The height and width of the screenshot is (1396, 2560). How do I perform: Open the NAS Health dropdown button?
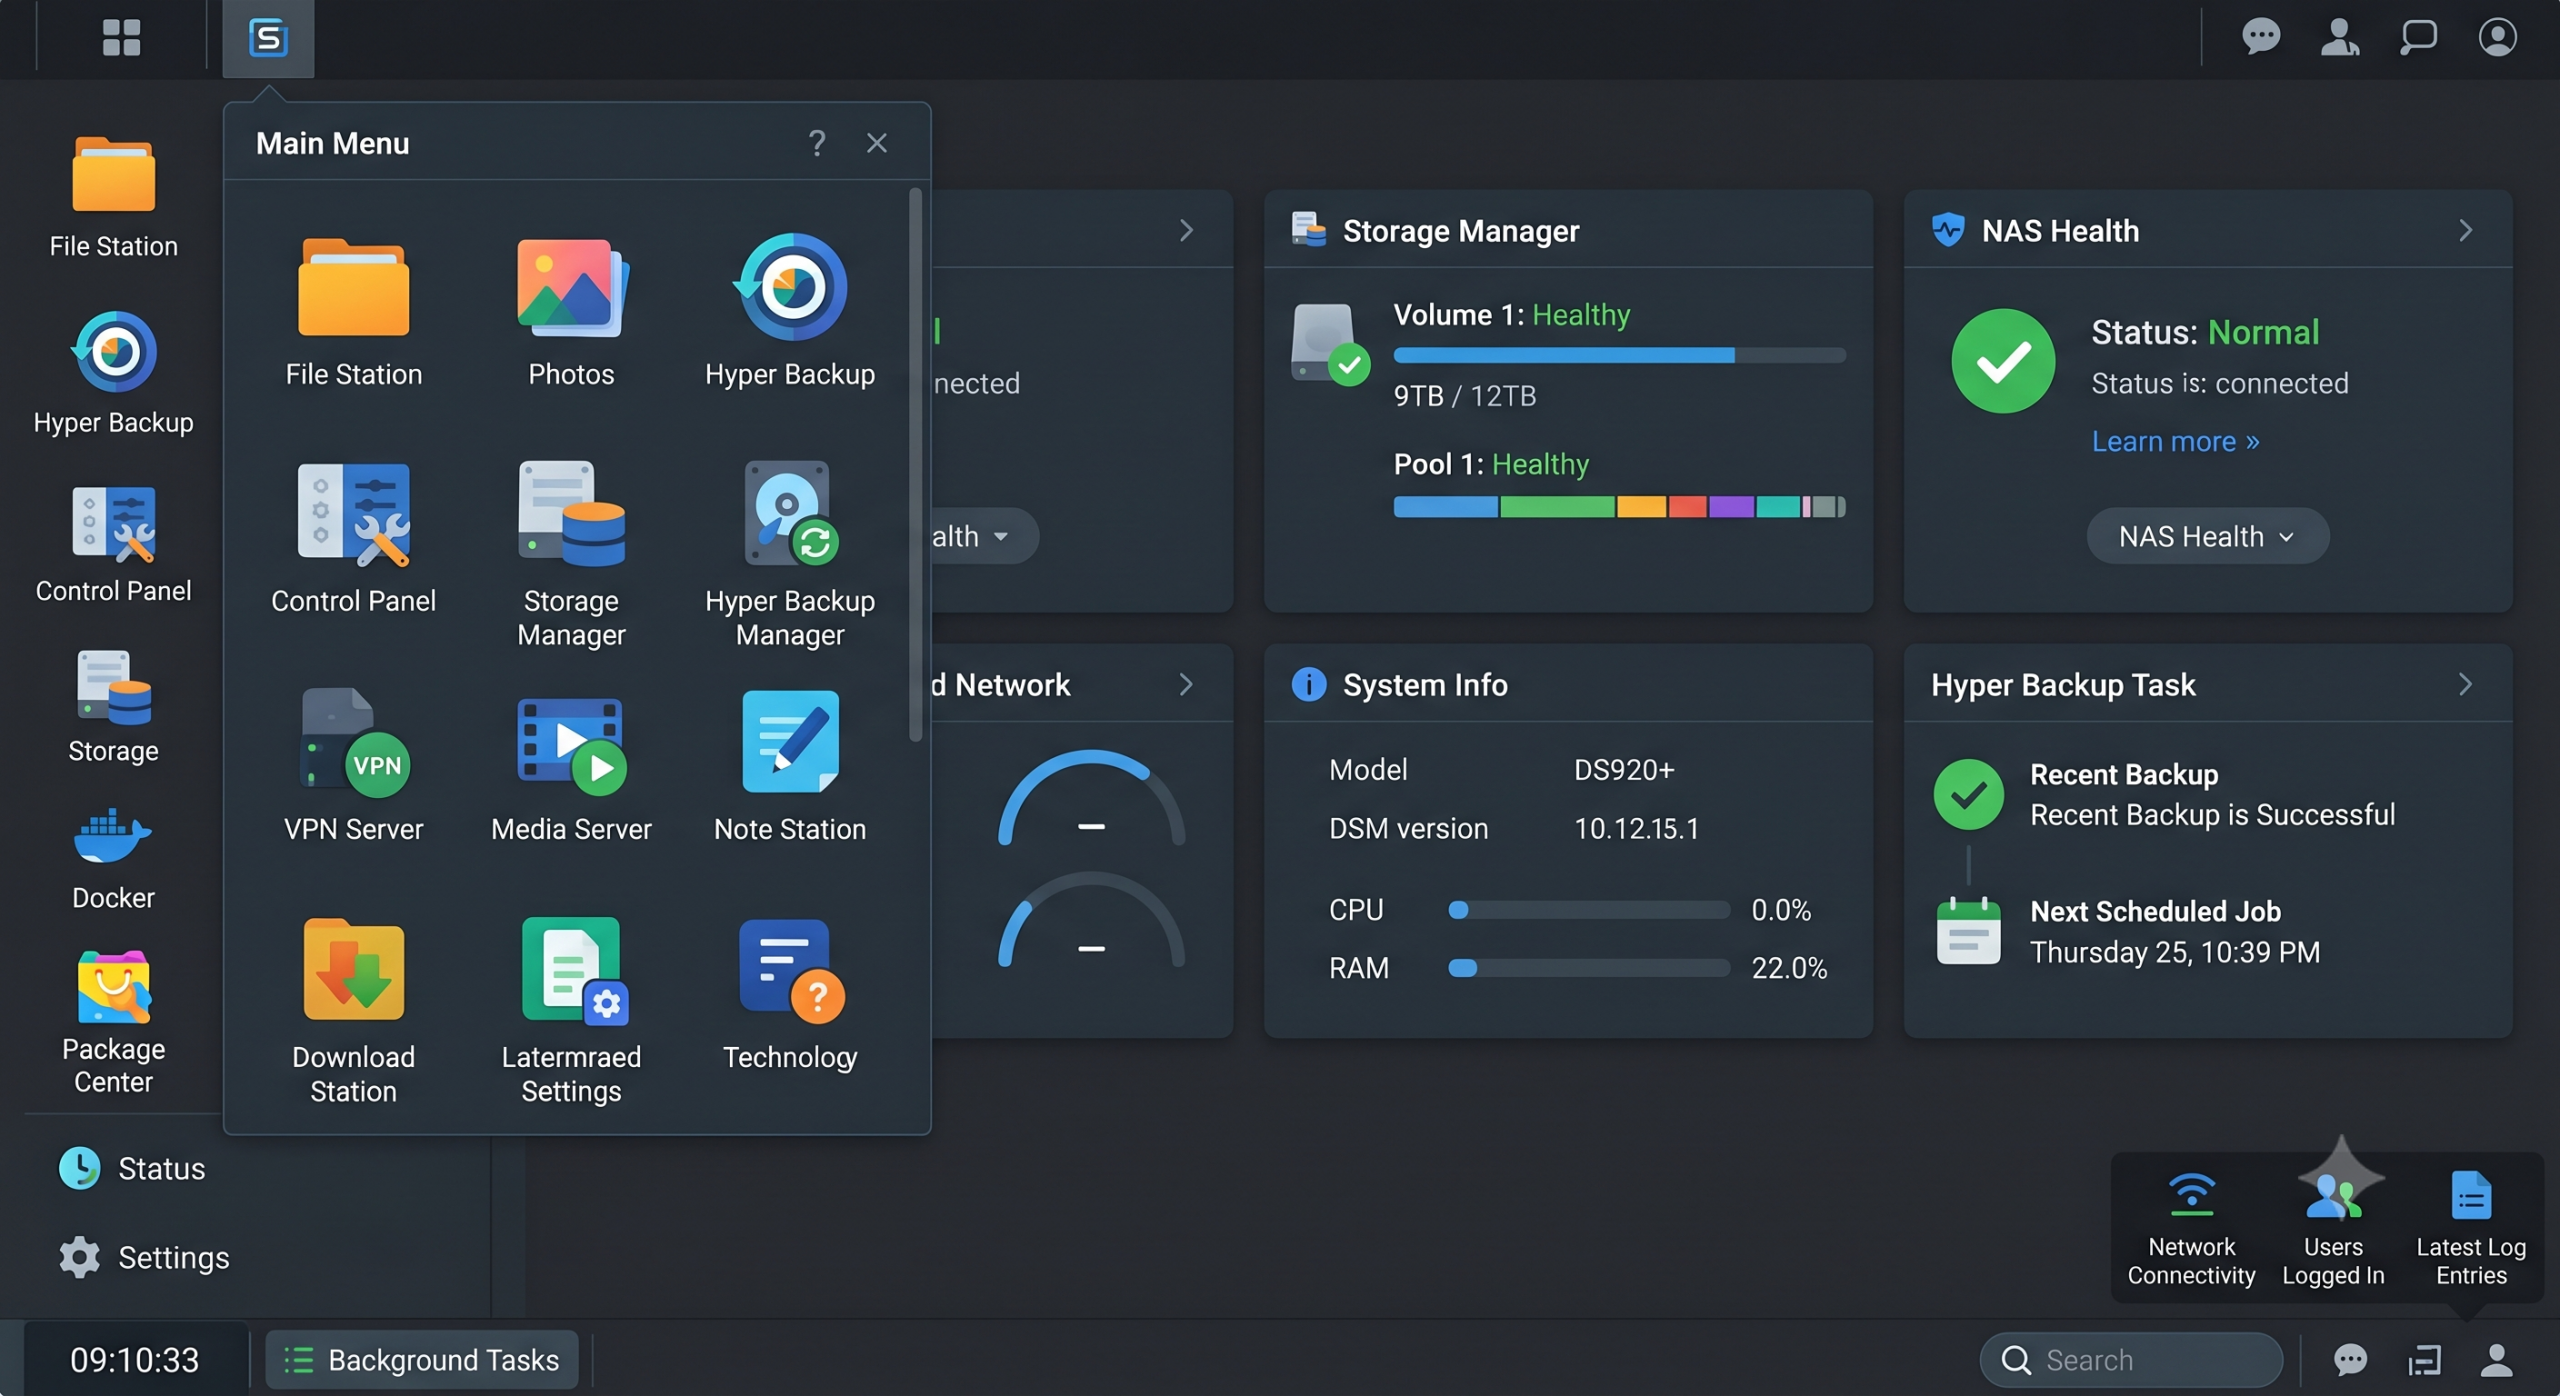(x=2207, y=537)
